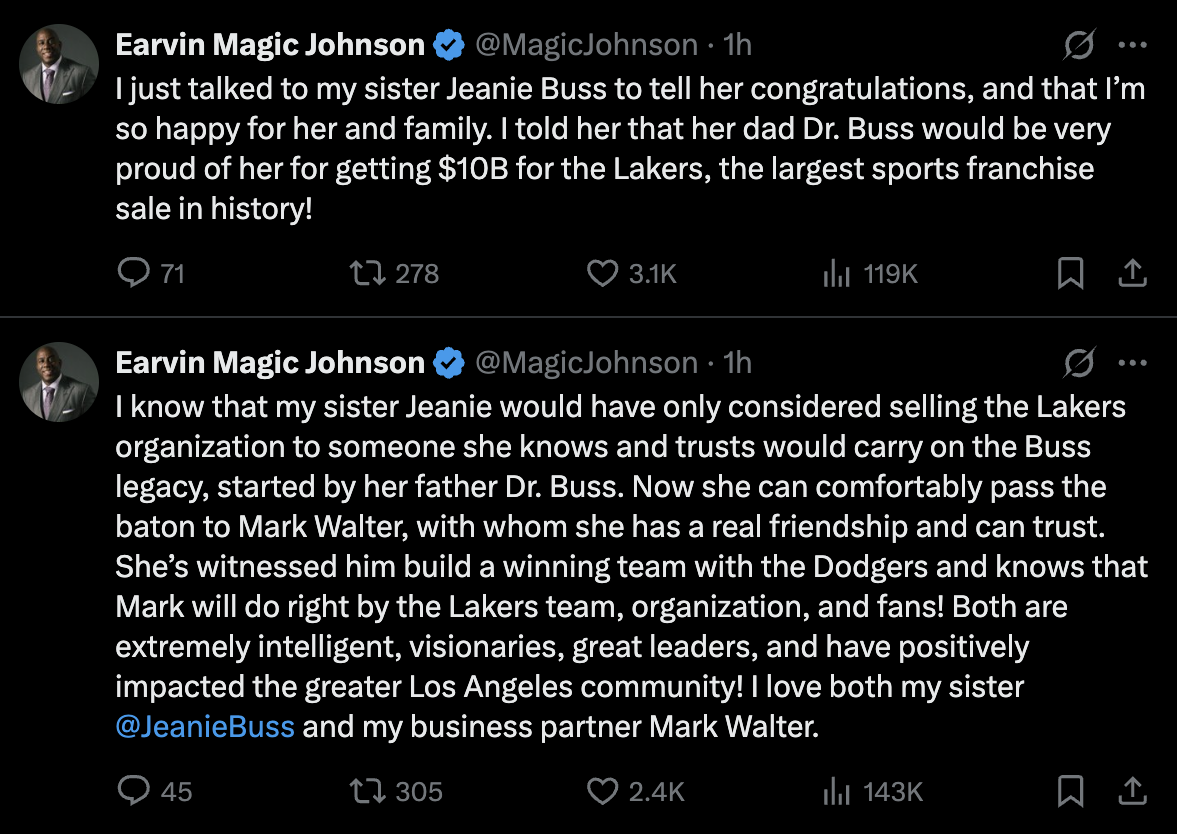Image resolution: width=1177 pixels, height=834 pixels.
Task: Bookmark the first tweet
Action: pos(1071,272)
